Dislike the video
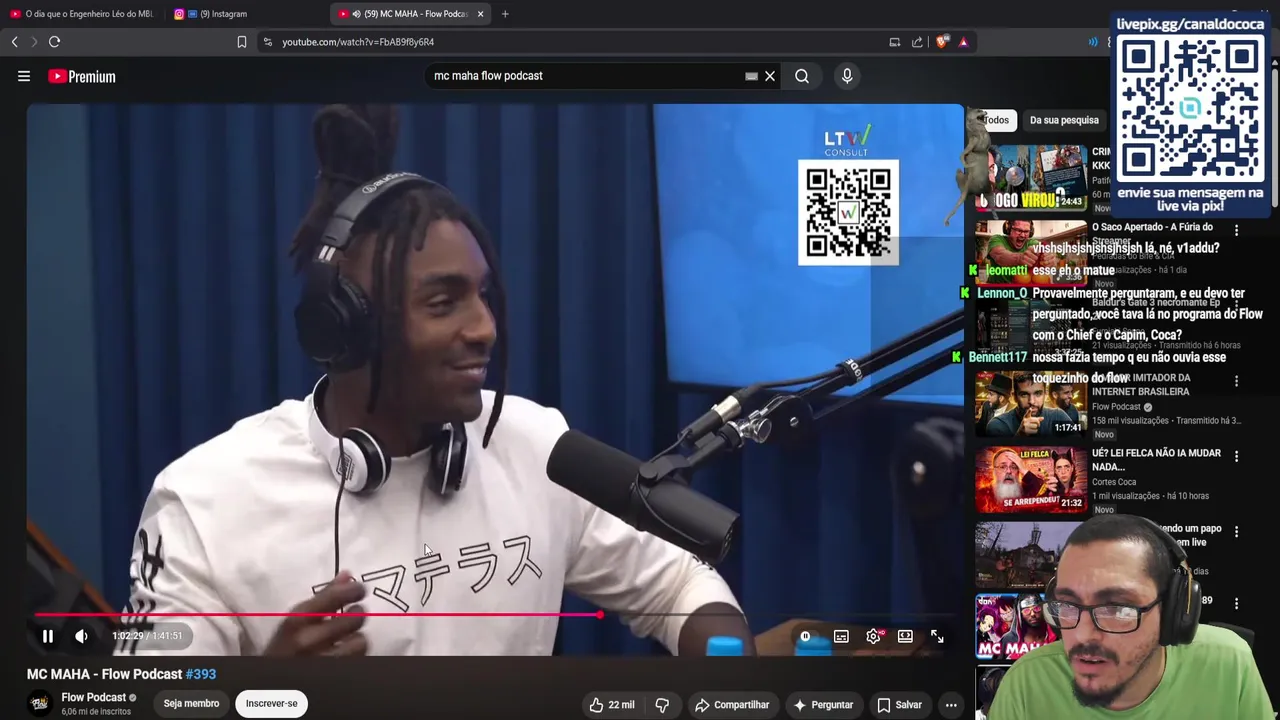Screen dimensions: 1280x720 pyautogui.click(x=662, y=705)
